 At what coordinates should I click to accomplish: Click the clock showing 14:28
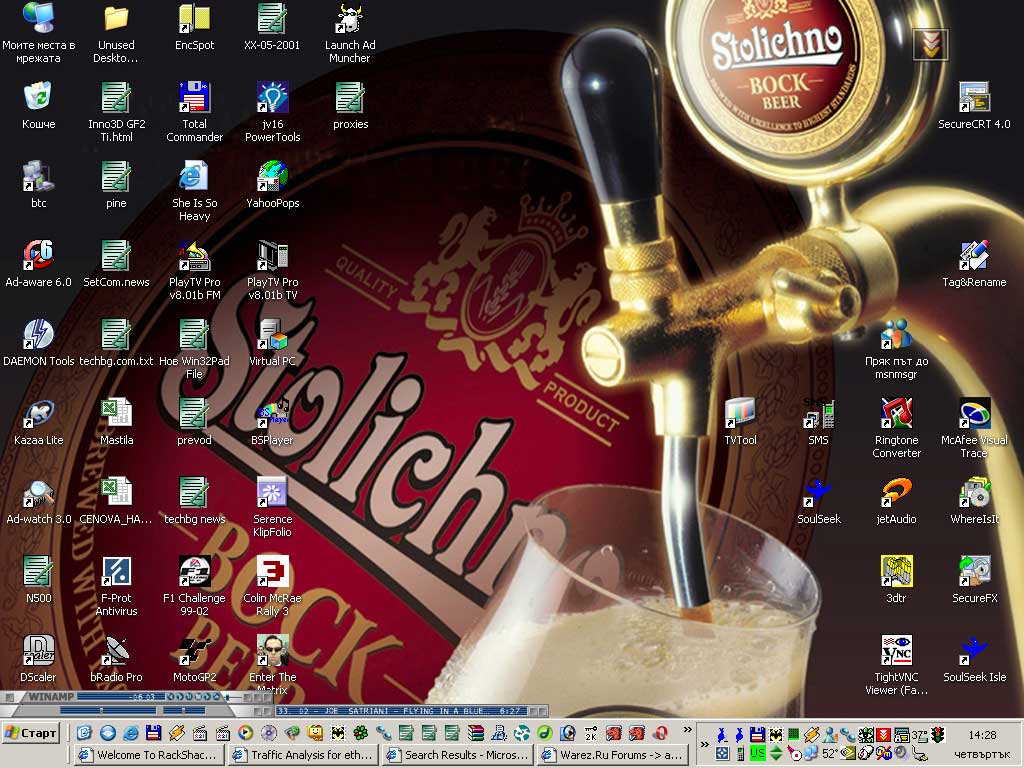982,735
